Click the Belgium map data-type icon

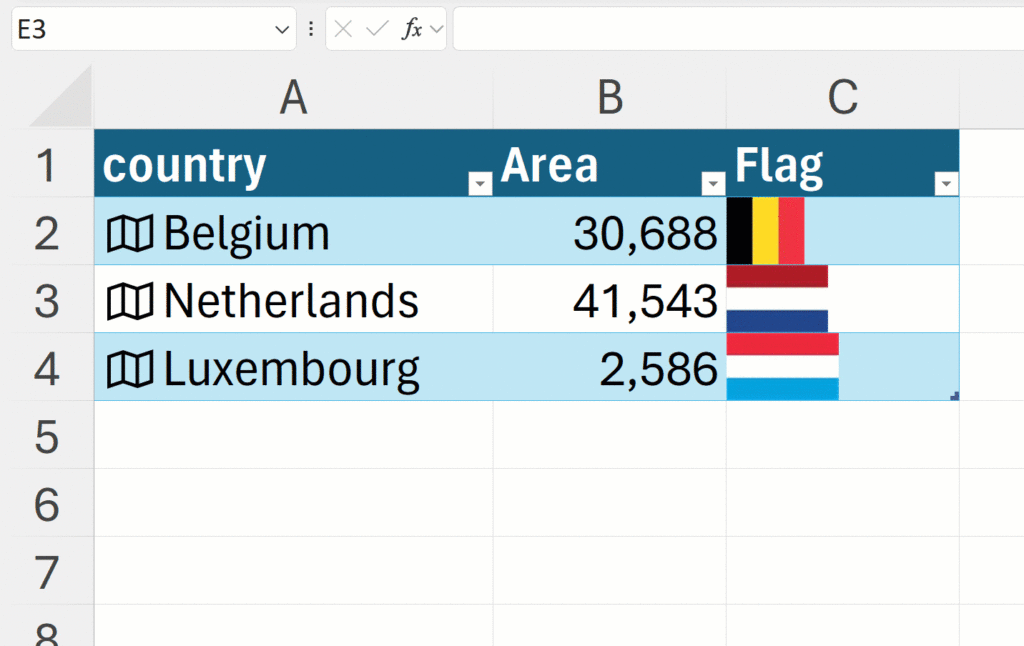(130, 233)
